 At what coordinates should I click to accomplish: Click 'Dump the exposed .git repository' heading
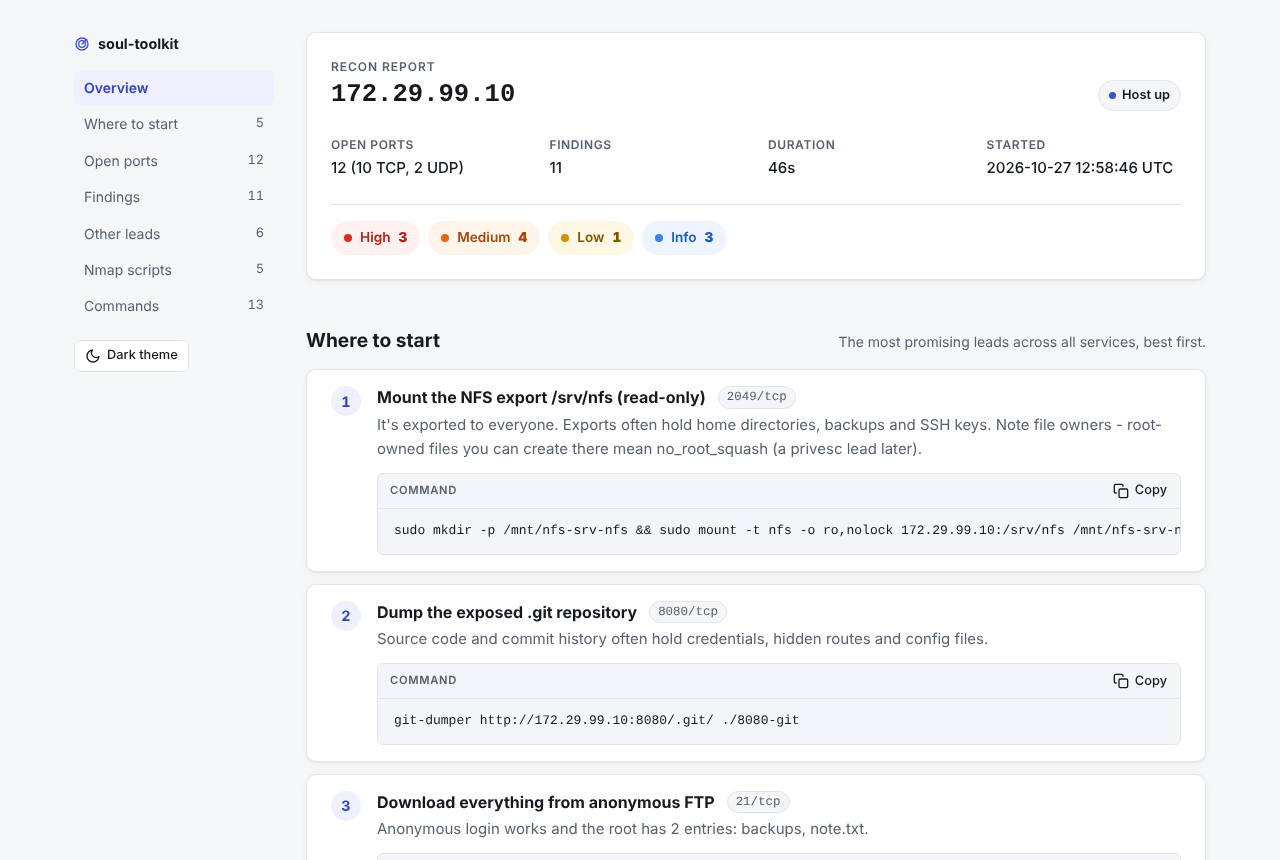click(x=507, y=612)
